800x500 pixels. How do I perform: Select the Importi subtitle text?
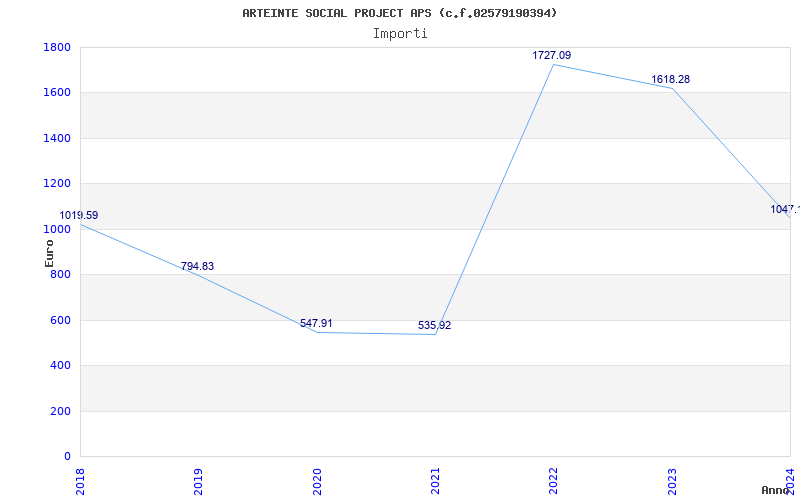(400, 34)
